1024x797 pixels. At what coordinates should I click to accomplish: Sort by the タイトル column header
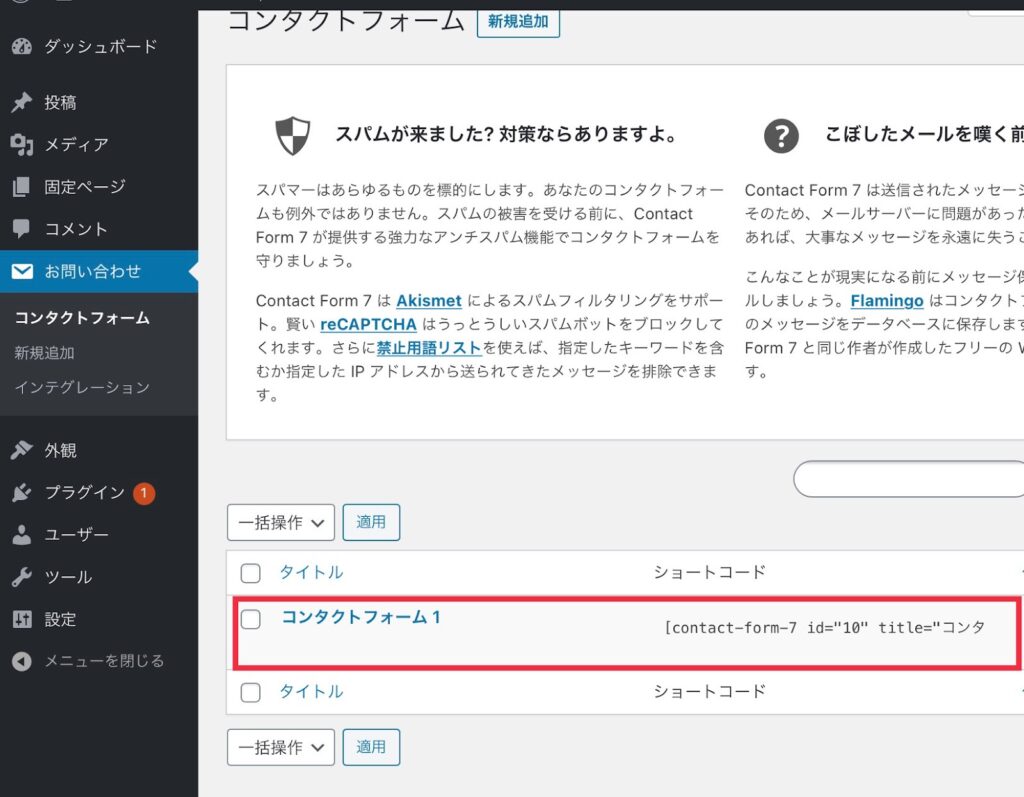(311, 572)
